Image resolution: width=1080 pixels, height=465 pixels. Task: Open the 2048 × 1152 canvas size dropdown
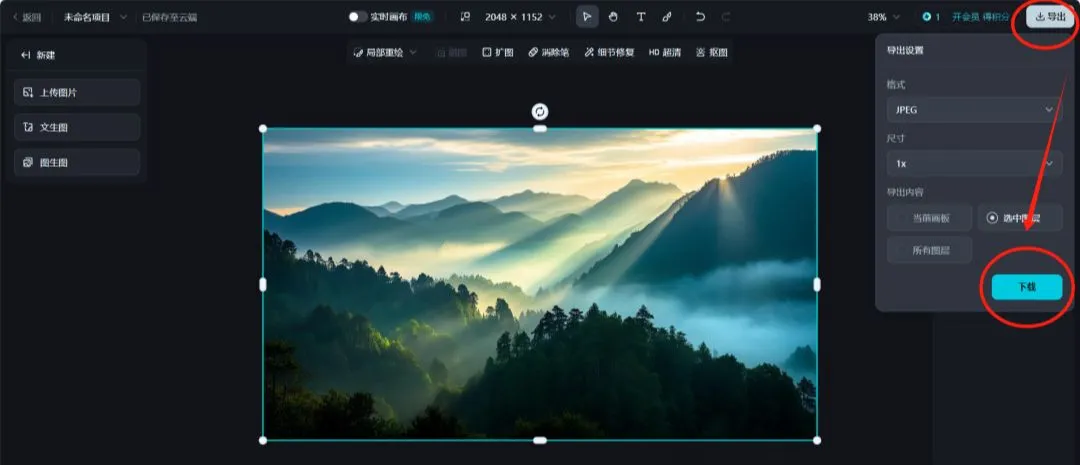point(520,17)
